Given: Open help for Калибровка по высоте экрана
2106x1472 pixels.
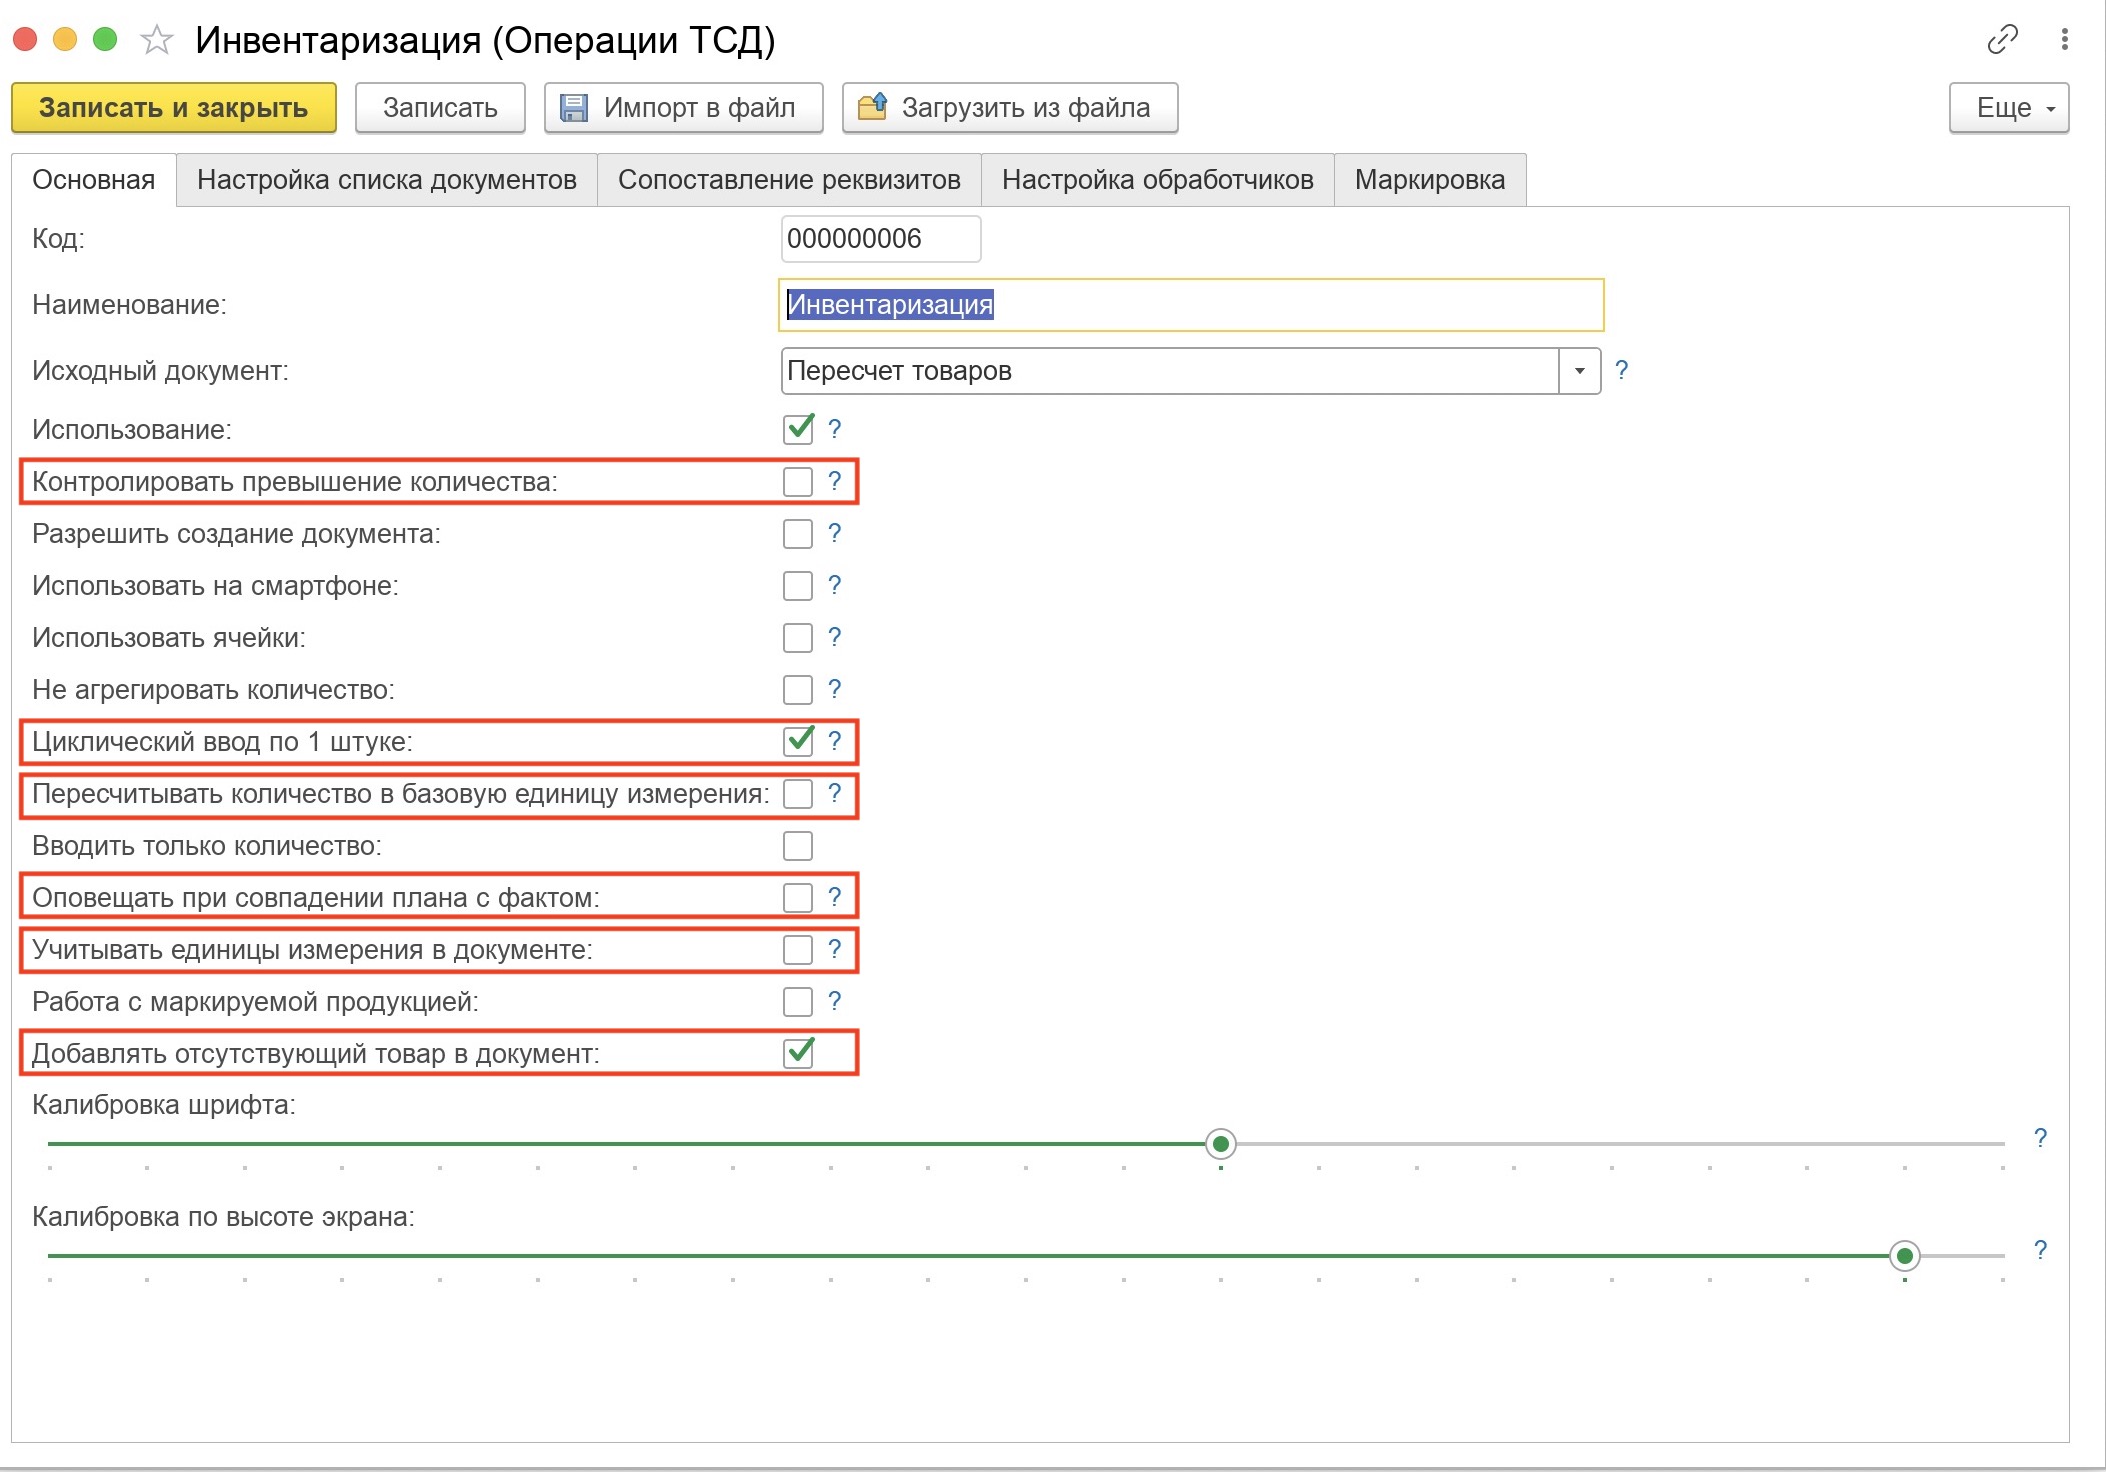Looking at the screenshot, I should 2040,1250.
